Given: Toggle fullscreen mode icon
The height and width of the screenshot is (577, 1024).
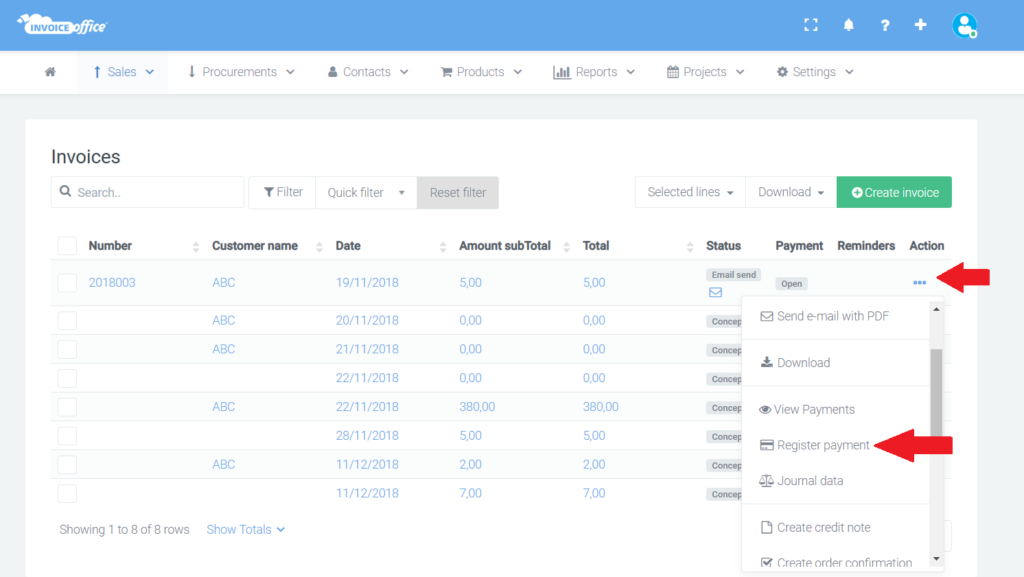Looking at the screenshot, I should [x=810, y=25].
